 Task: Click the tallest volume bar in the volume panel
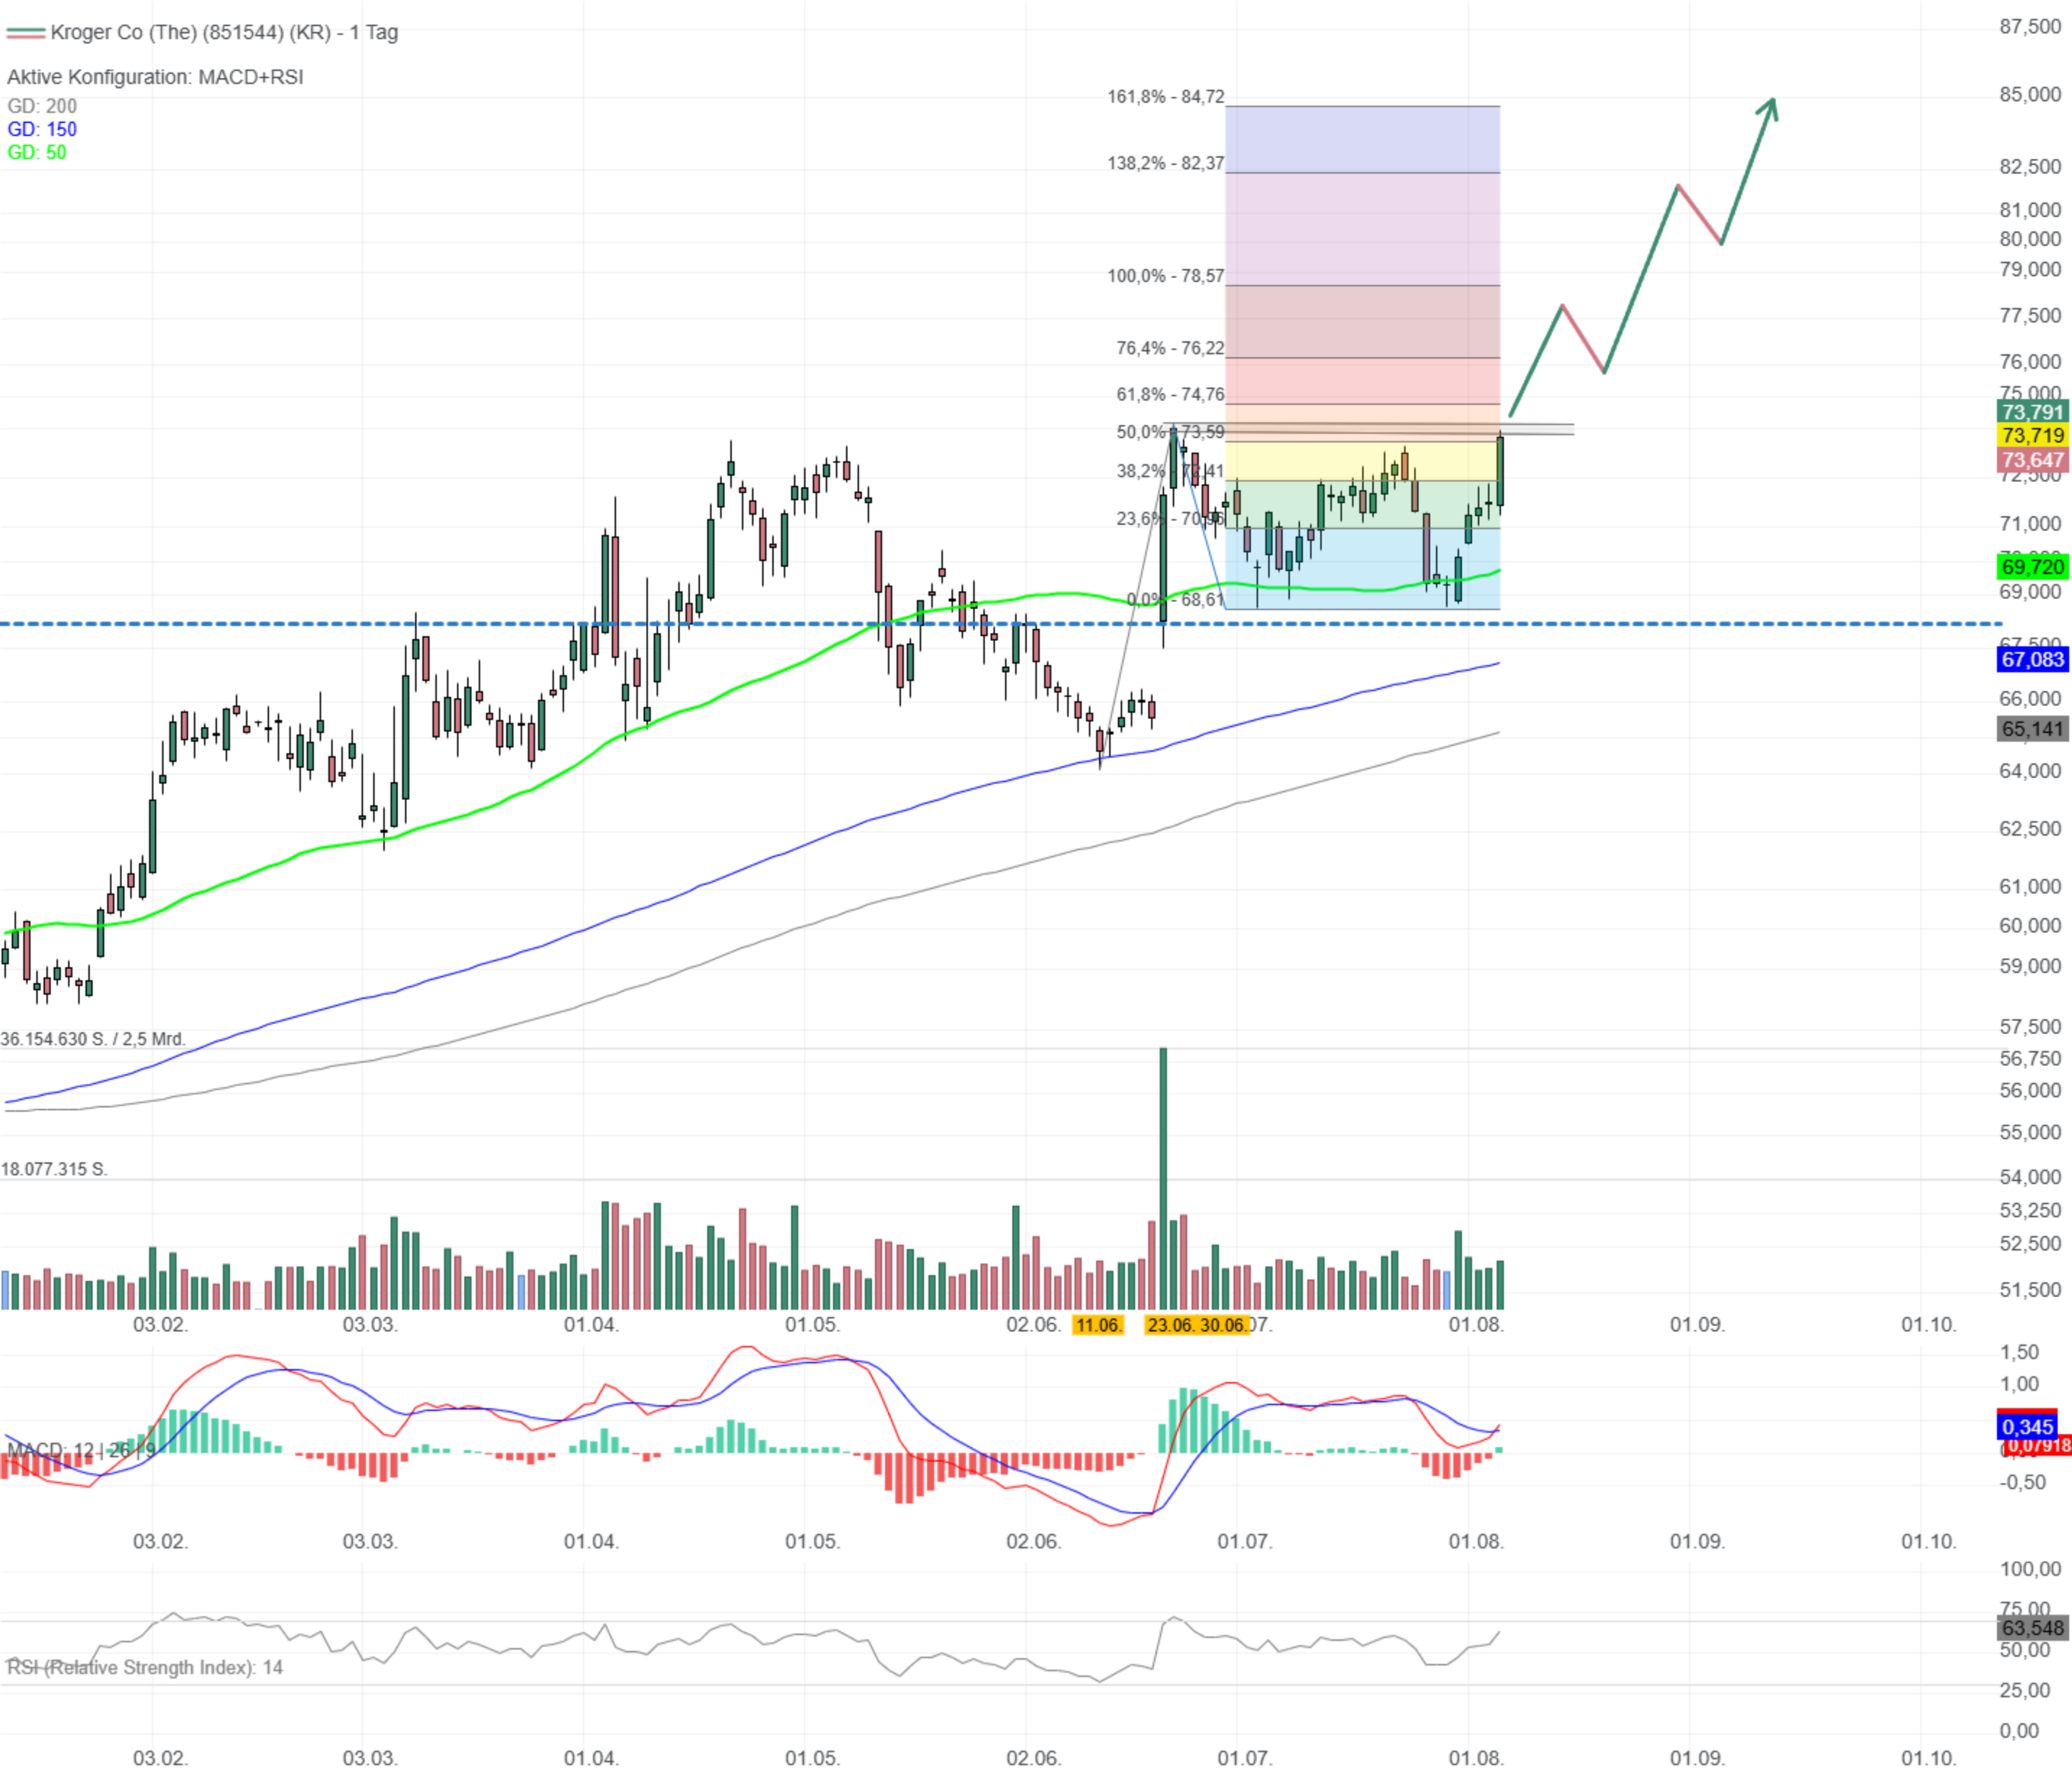coord(1163,1178)
